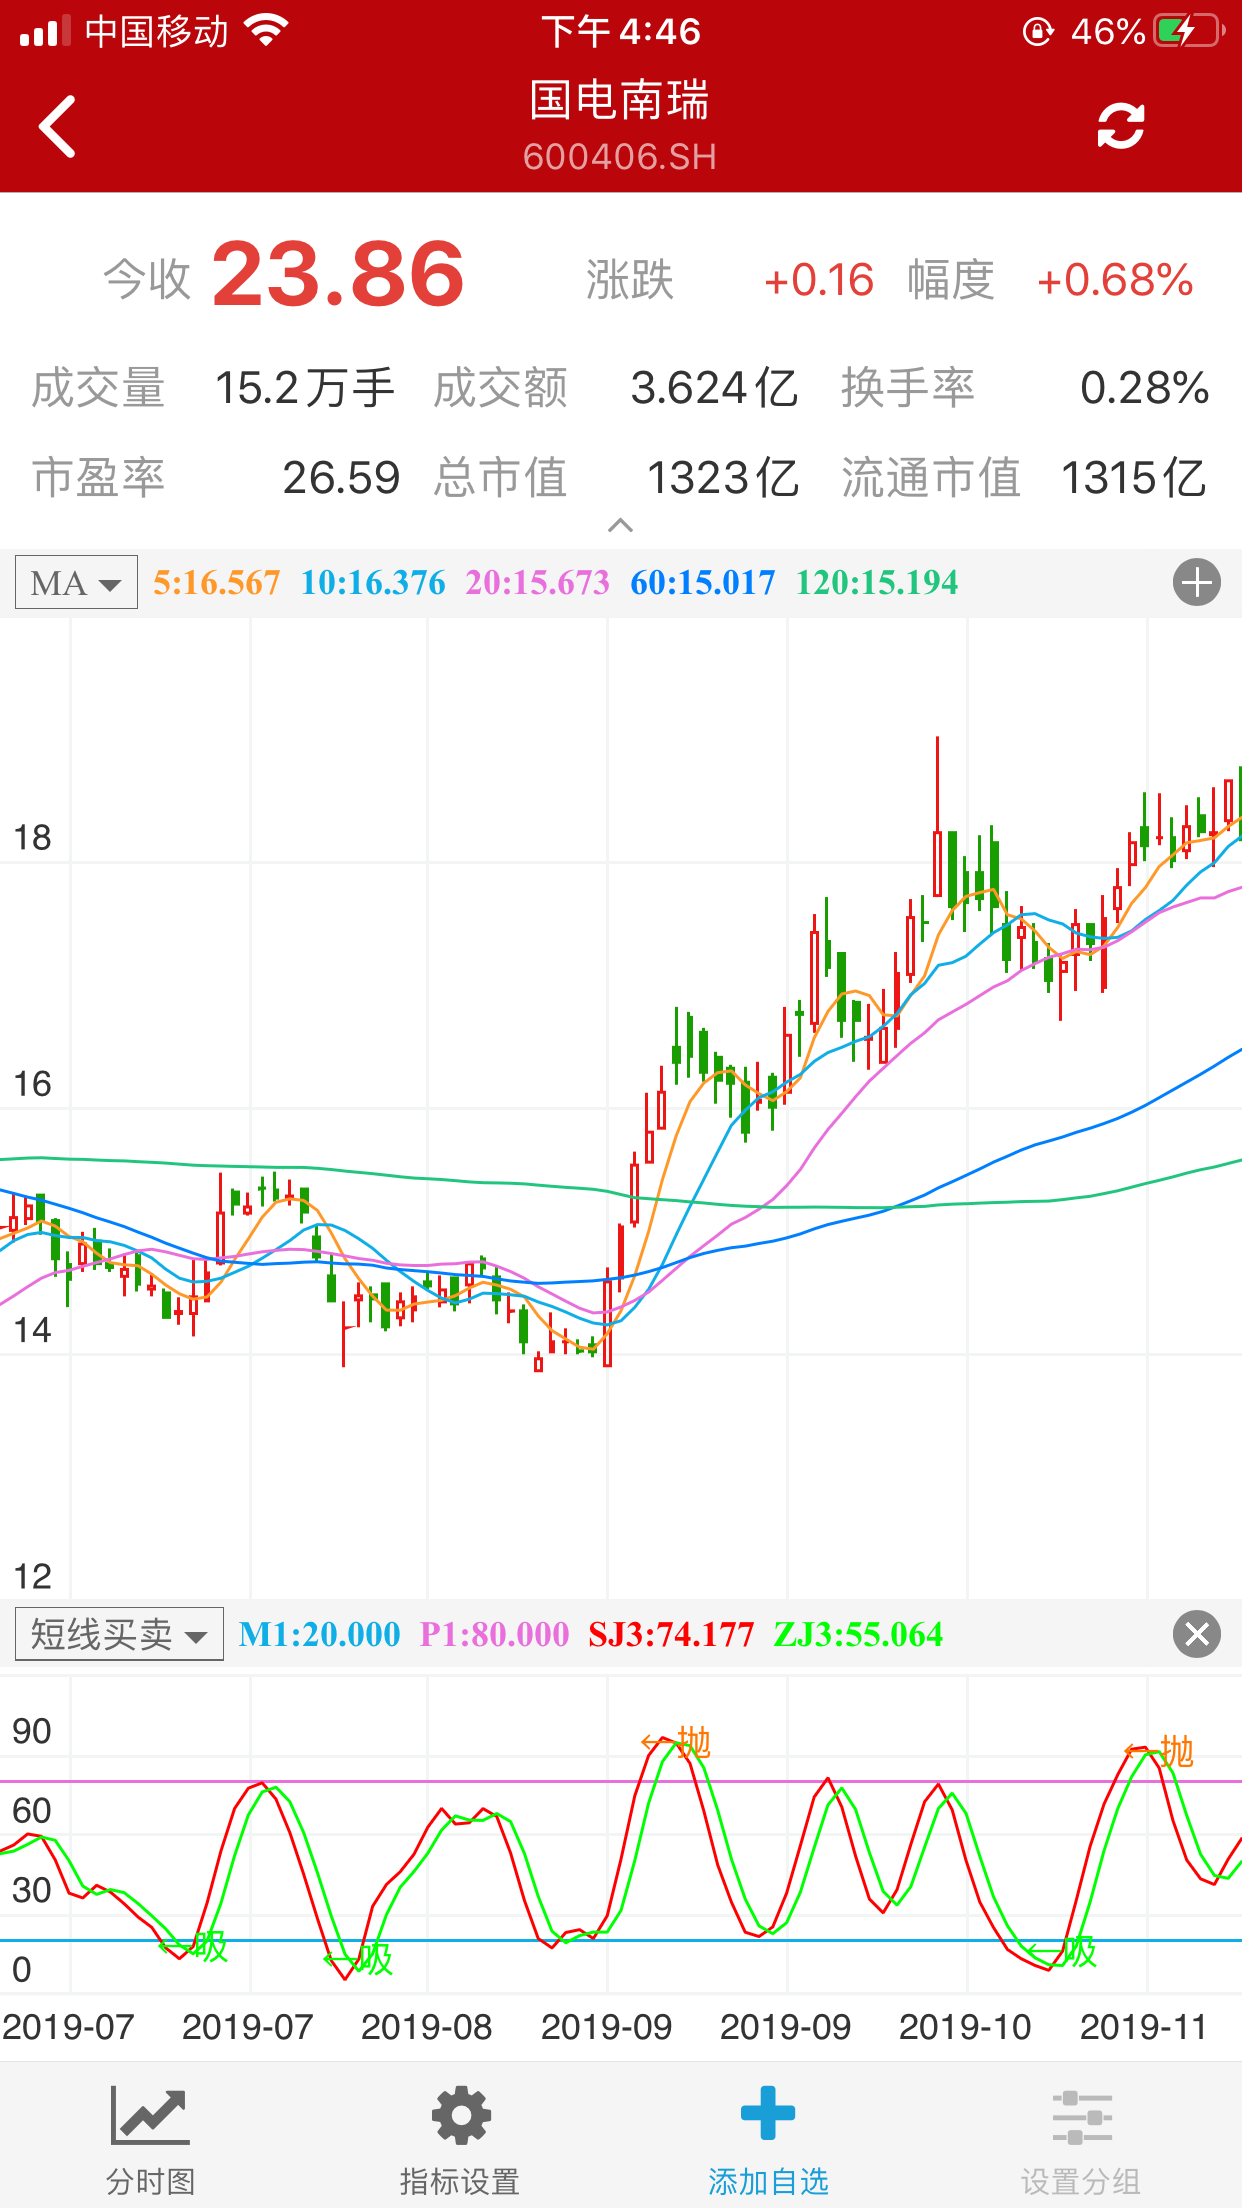
Task: Open 设置分组 sliders icon
Action: (1081, 2116)
